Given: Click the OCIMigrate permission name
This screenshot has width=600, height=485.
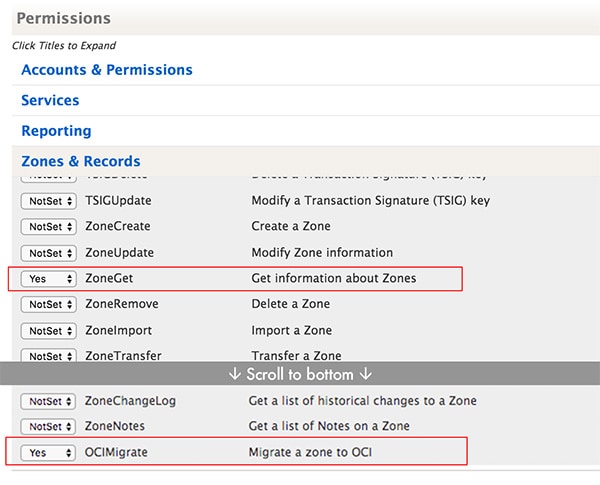Looking at the screenshot, I should [116, 453].
